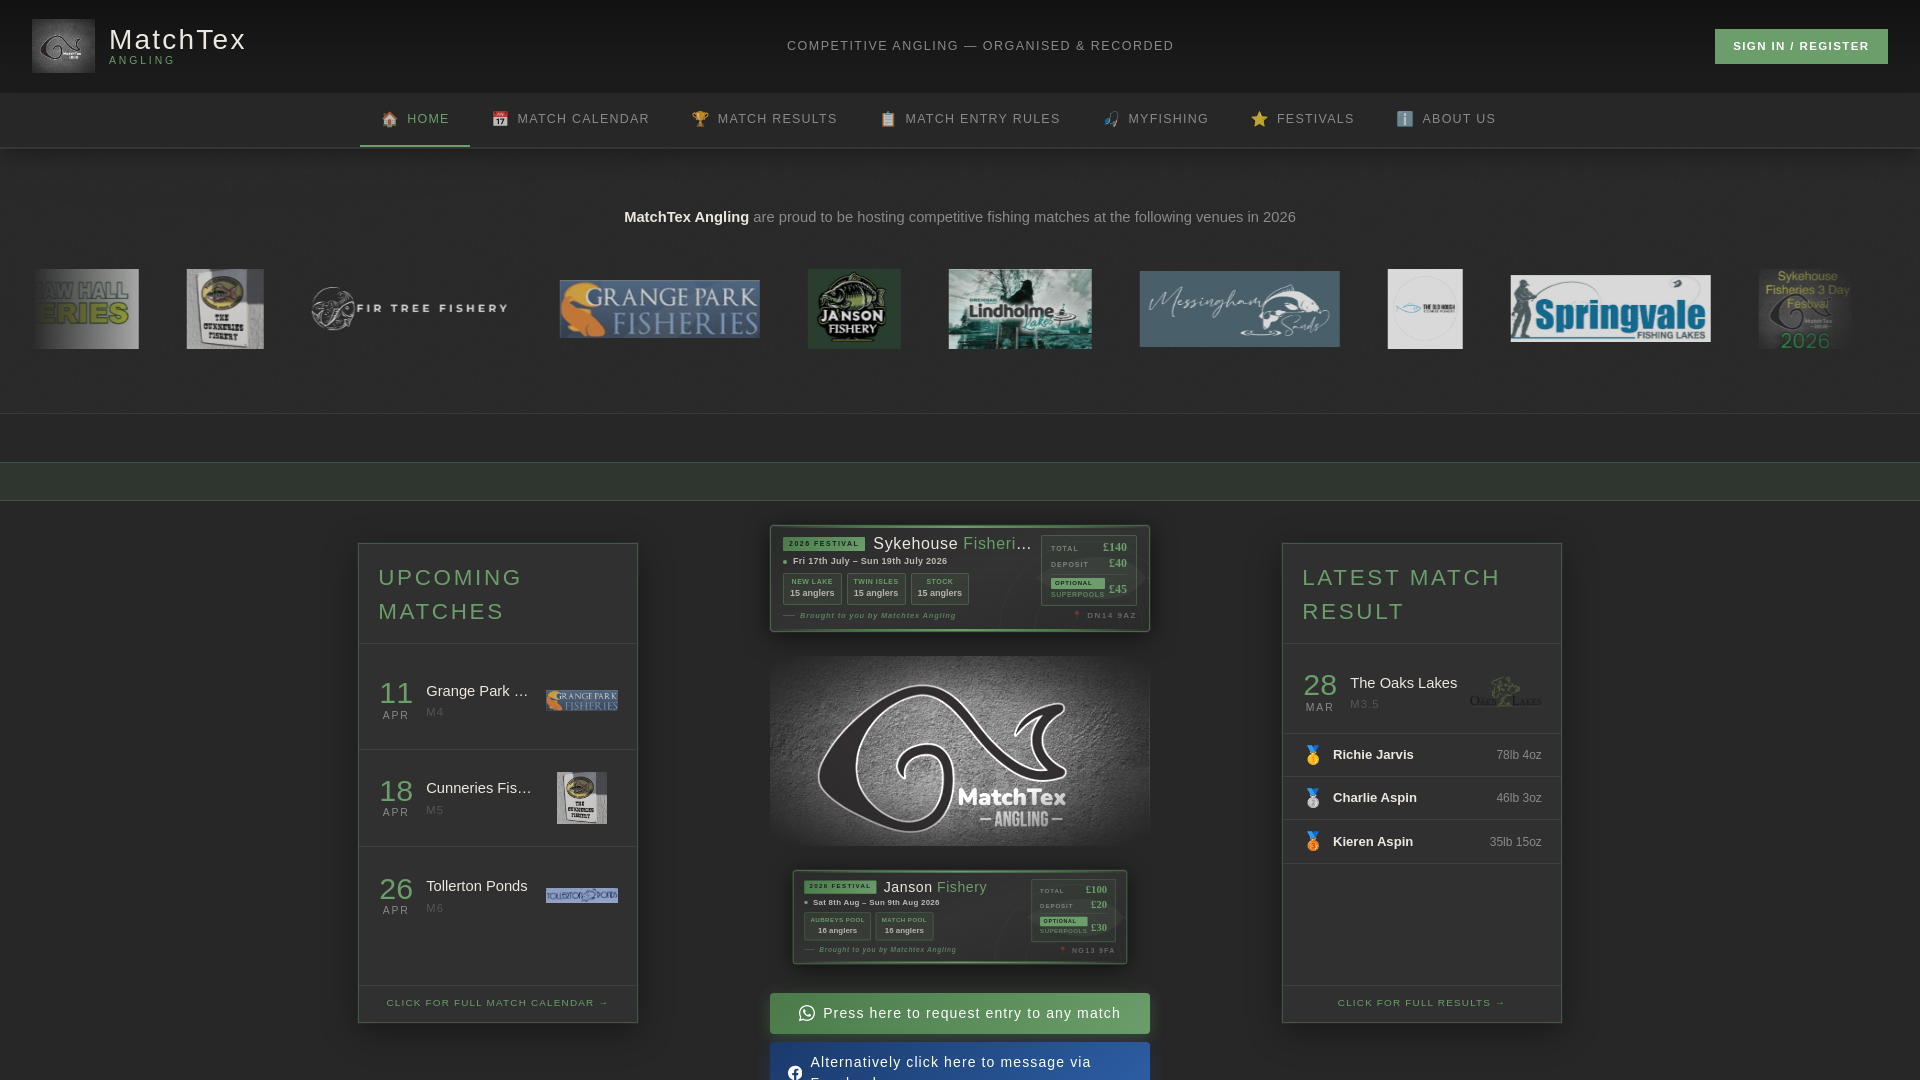
Task: Select the Springvale Fishing Lakes logo
Action: coord(1610,309)
